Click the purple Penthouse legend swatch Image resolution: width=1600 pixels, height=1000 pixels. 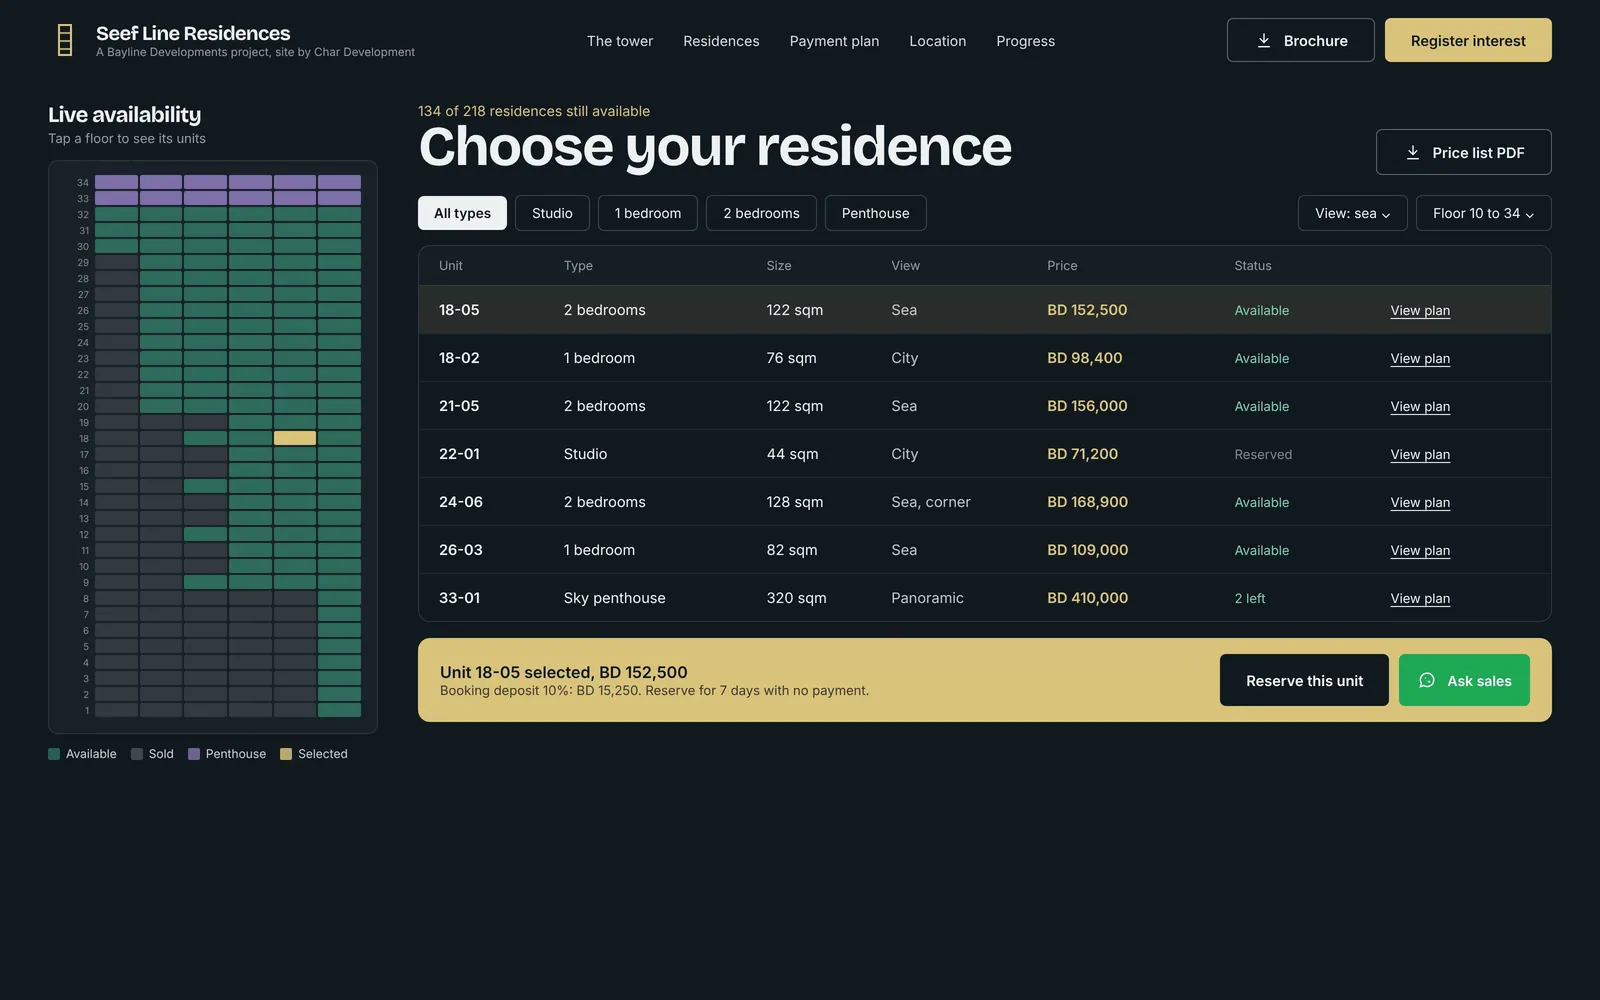[x=194, y=754]
